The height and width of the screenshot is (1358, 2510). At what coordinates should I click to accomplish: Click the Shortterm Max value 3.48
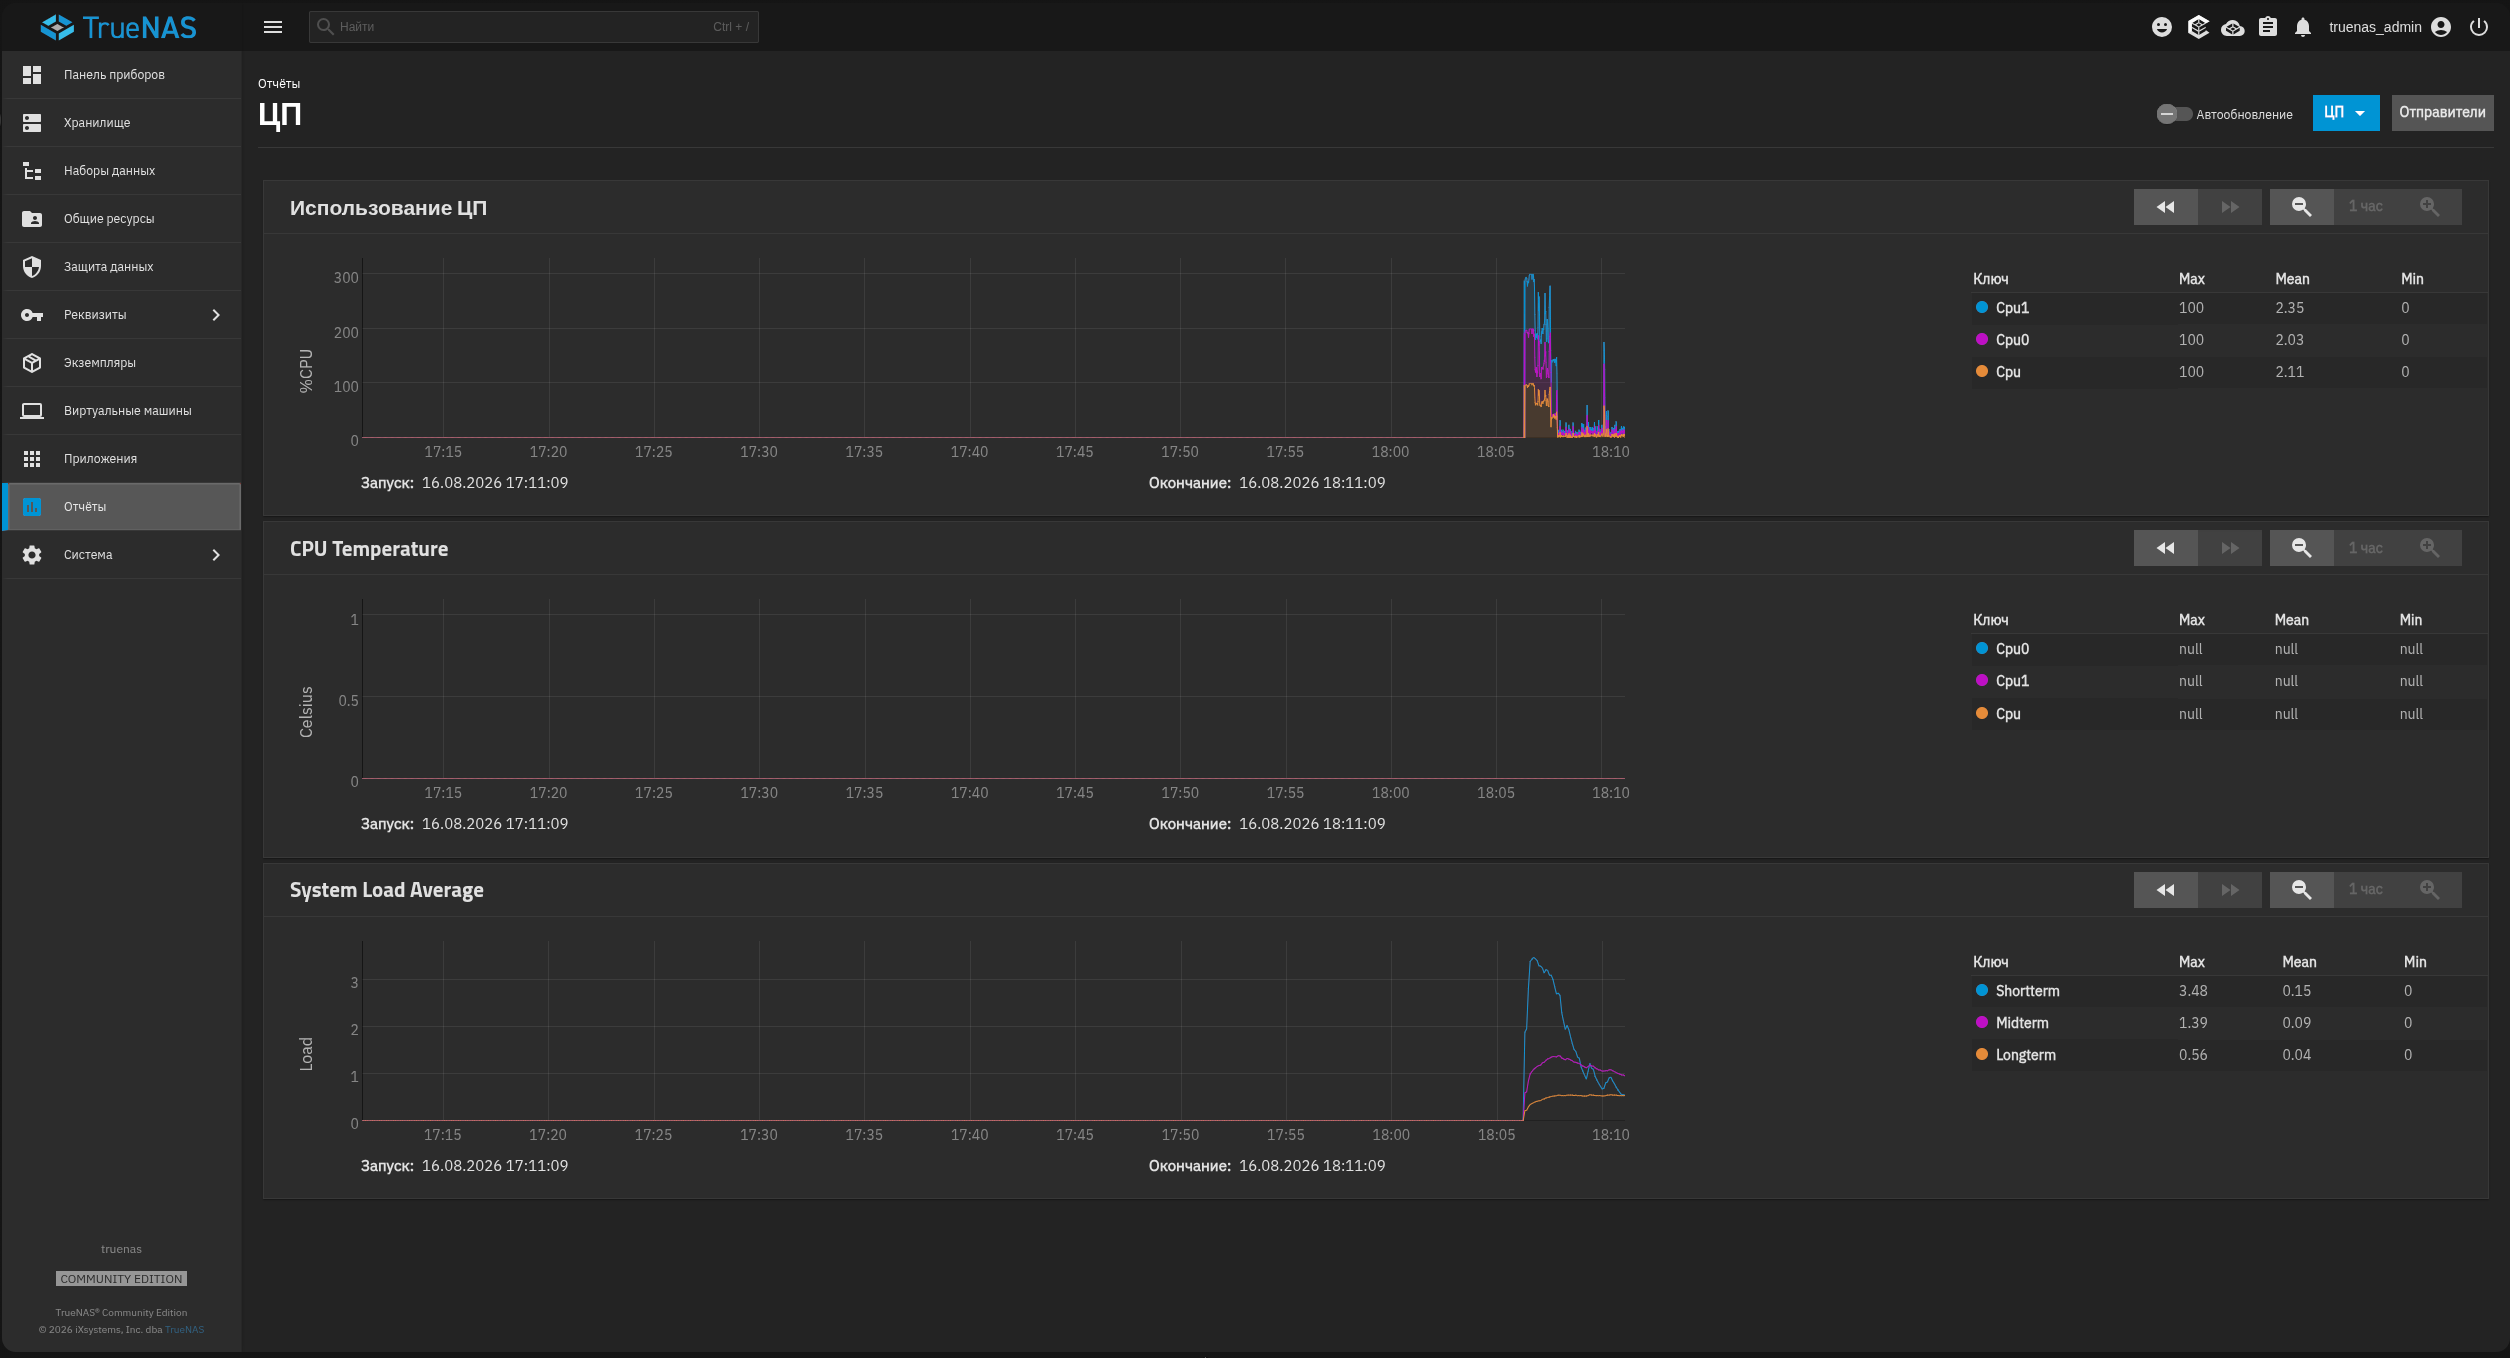2193,991
